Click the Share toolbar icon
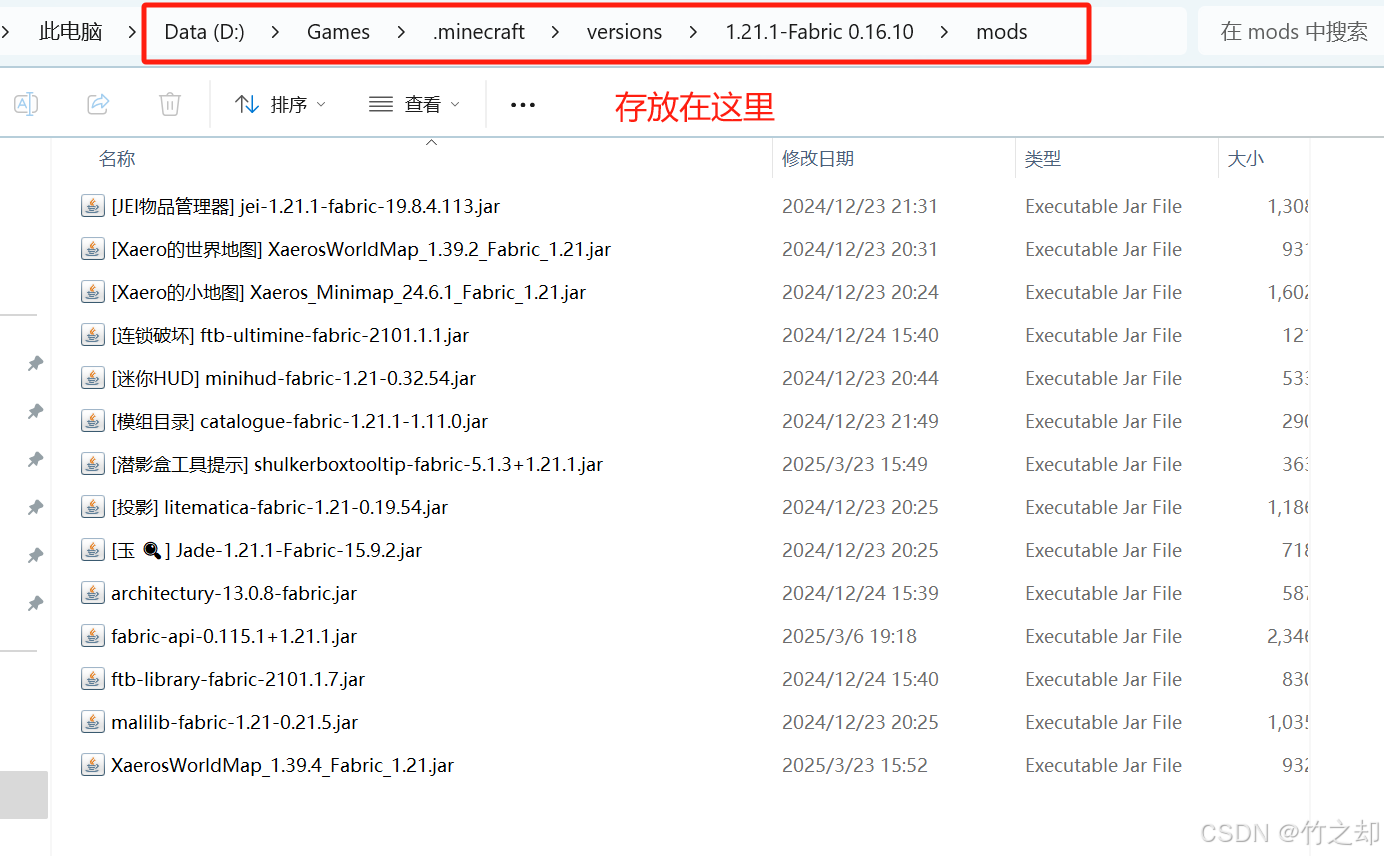1384x856 pixels. pyautogui.click(x=98, y=104)
